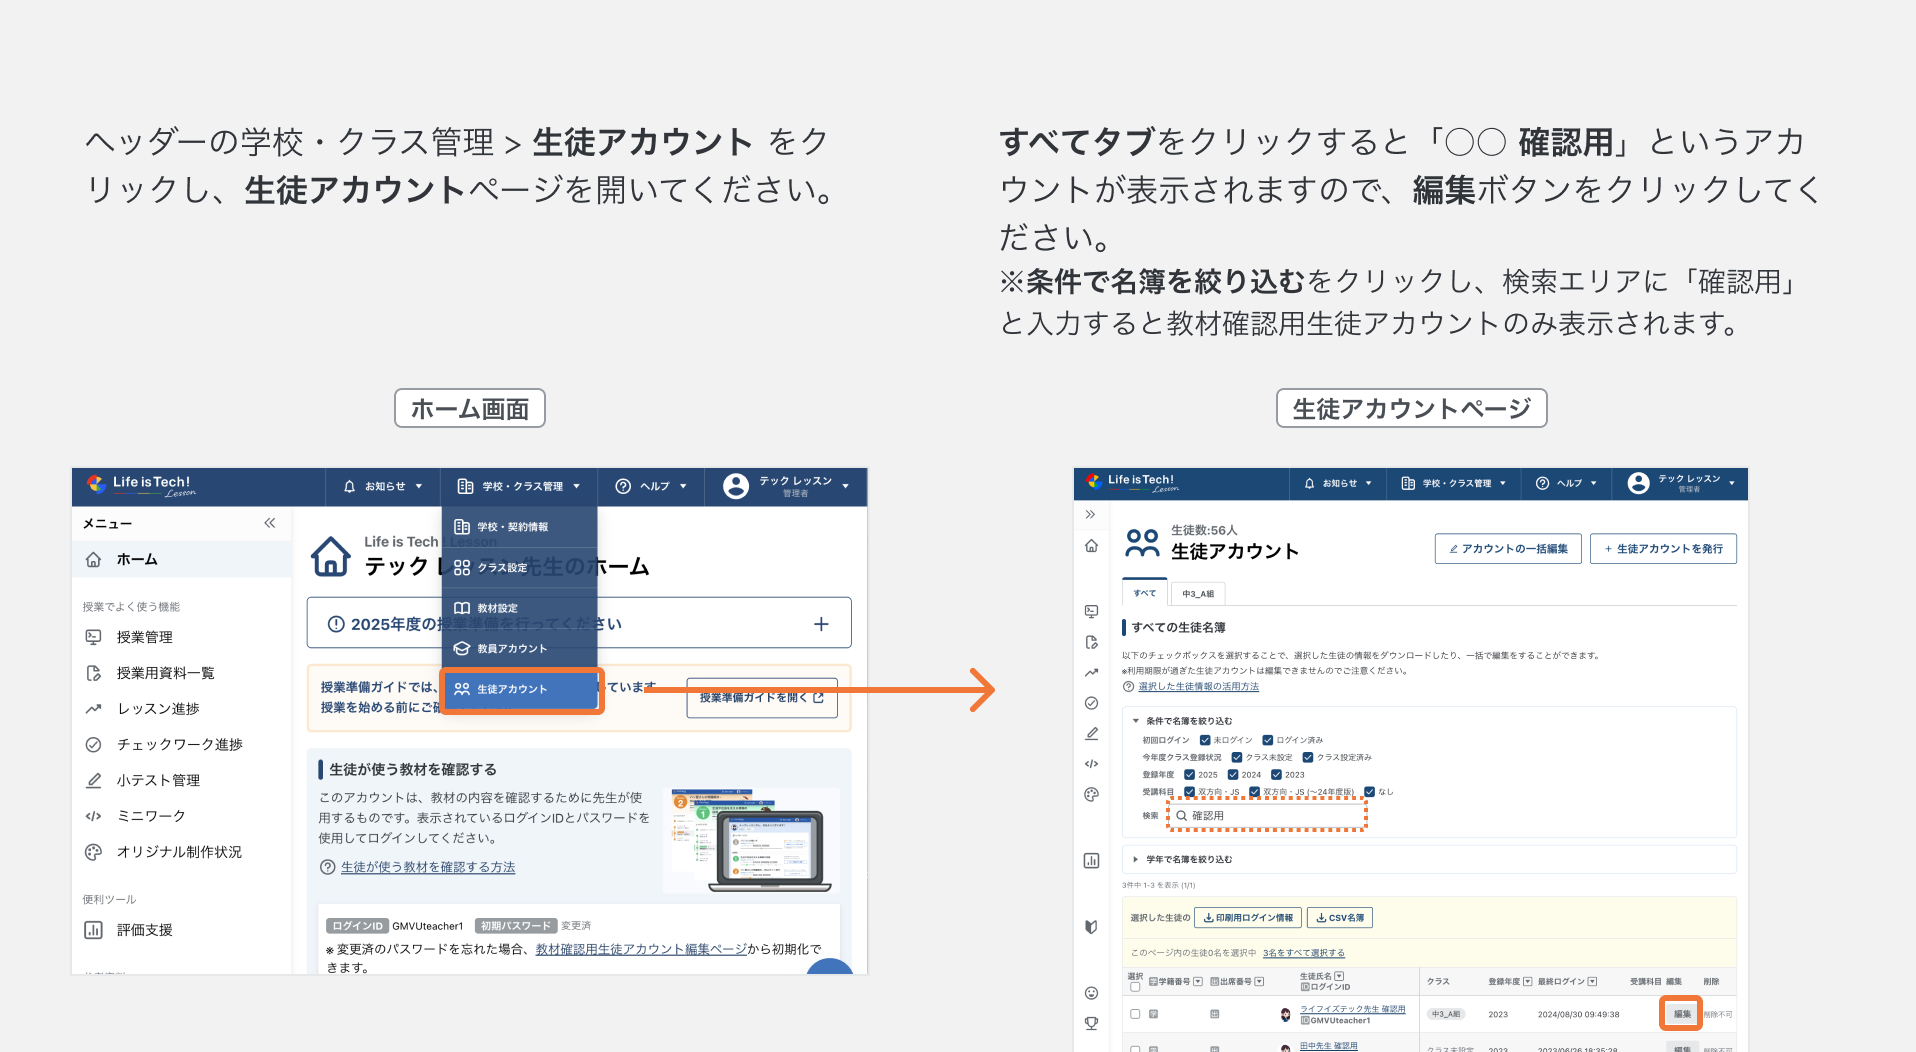Uncheck the 2024 registration year filter

pos(1234,775)
